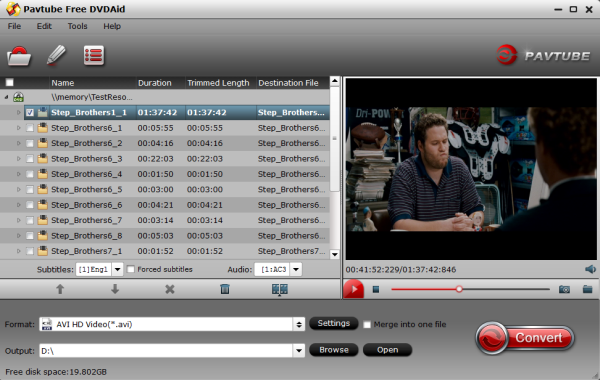
Task: Collapse the \\memory\TestReso tree node
Action: point(6,97)
